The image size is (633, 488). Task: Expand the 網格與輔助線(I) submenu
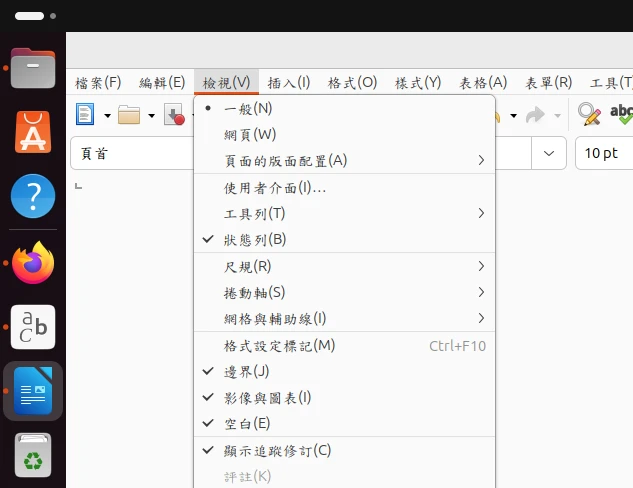[x=344, y=319]
